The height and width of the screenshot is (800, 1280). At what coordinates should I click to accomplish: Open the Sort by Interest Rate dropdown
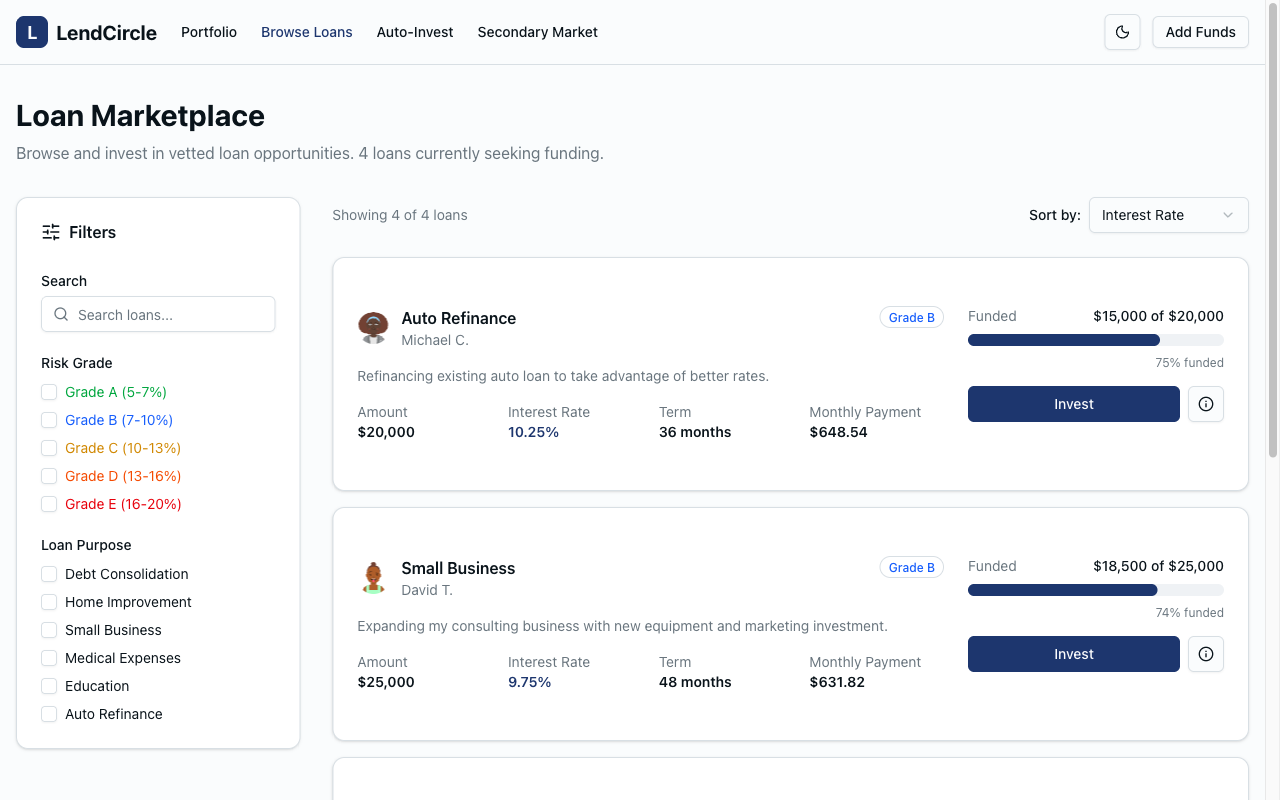[1168, 215]
